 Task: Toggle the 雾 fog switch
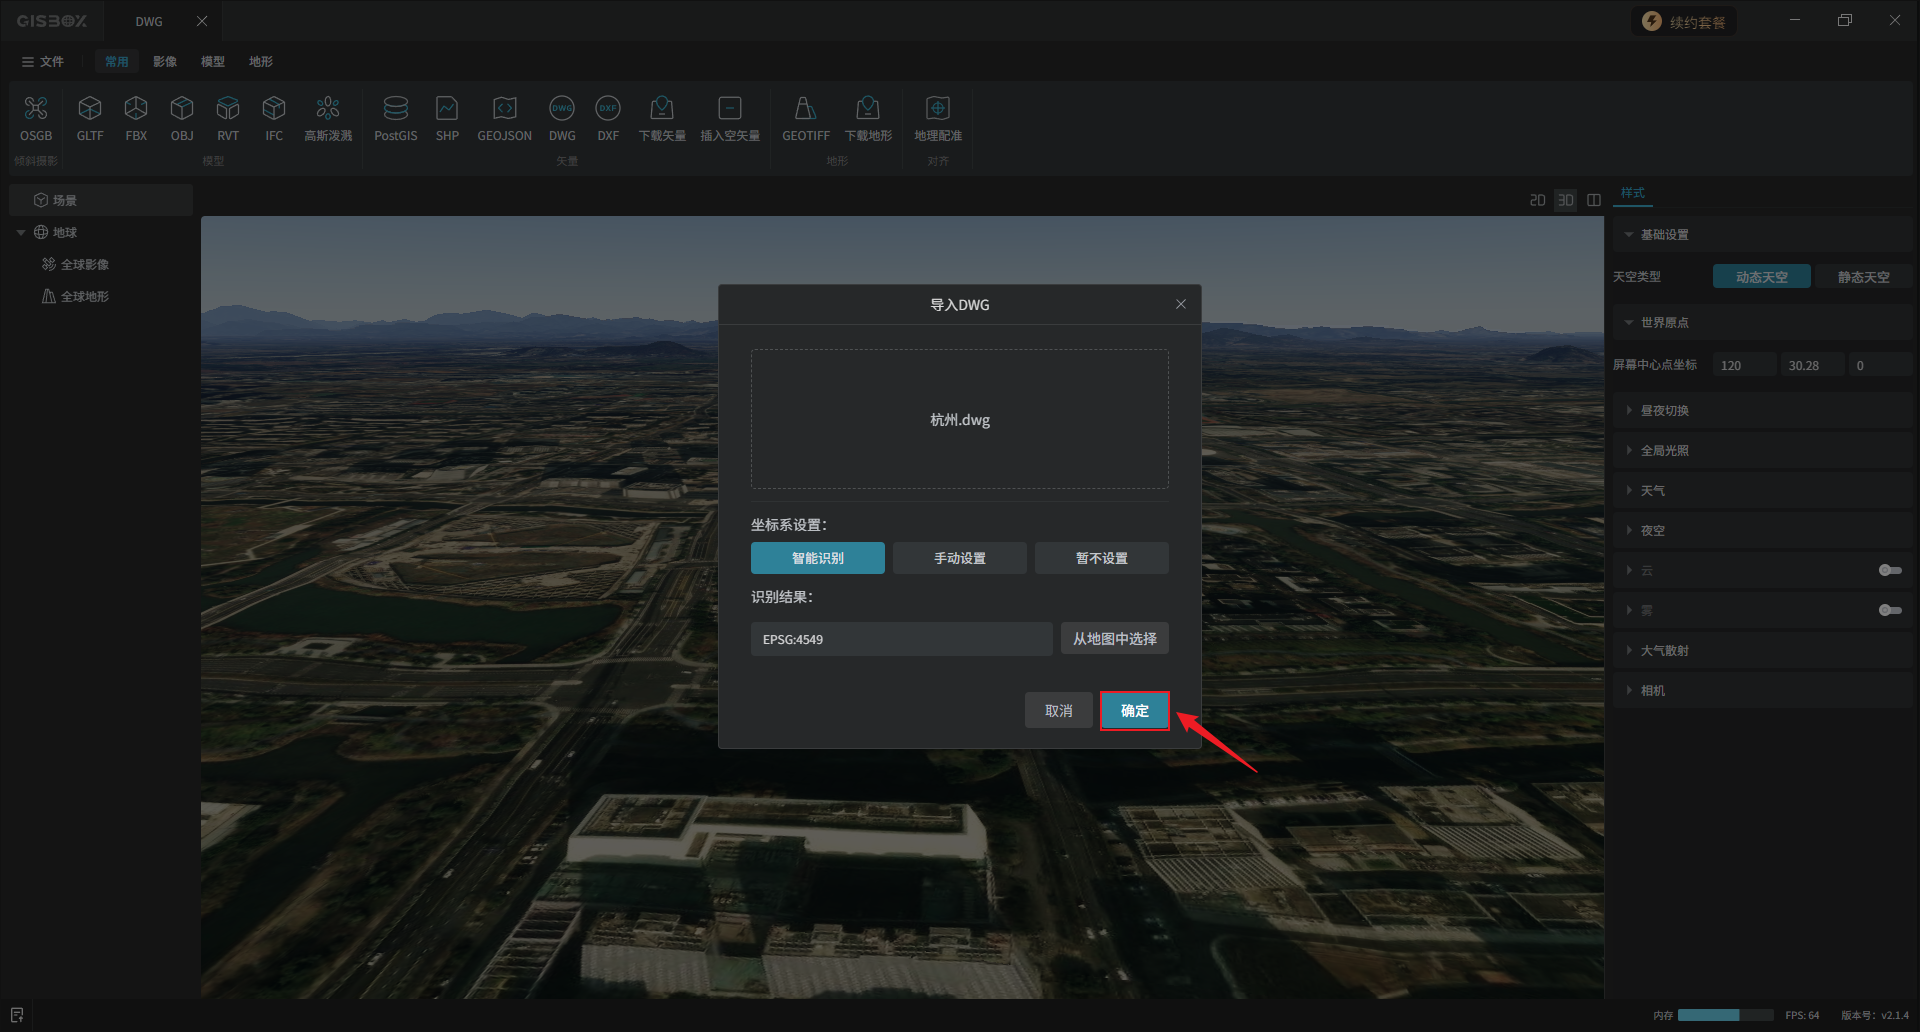pos(1889,610)
